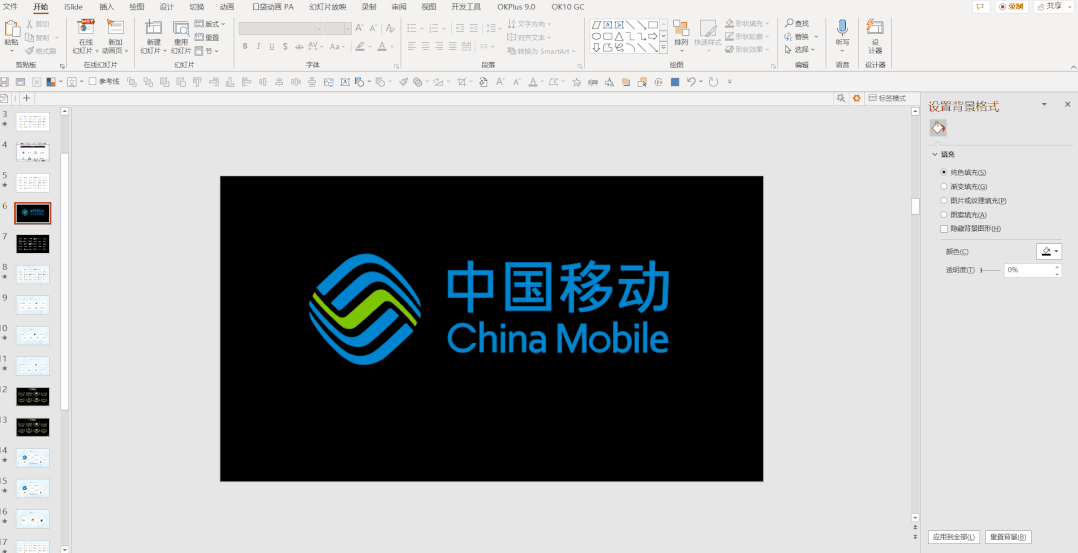Click the 录制 record button
This screenshot has height=553, width=1078.
coord(1011,6)
